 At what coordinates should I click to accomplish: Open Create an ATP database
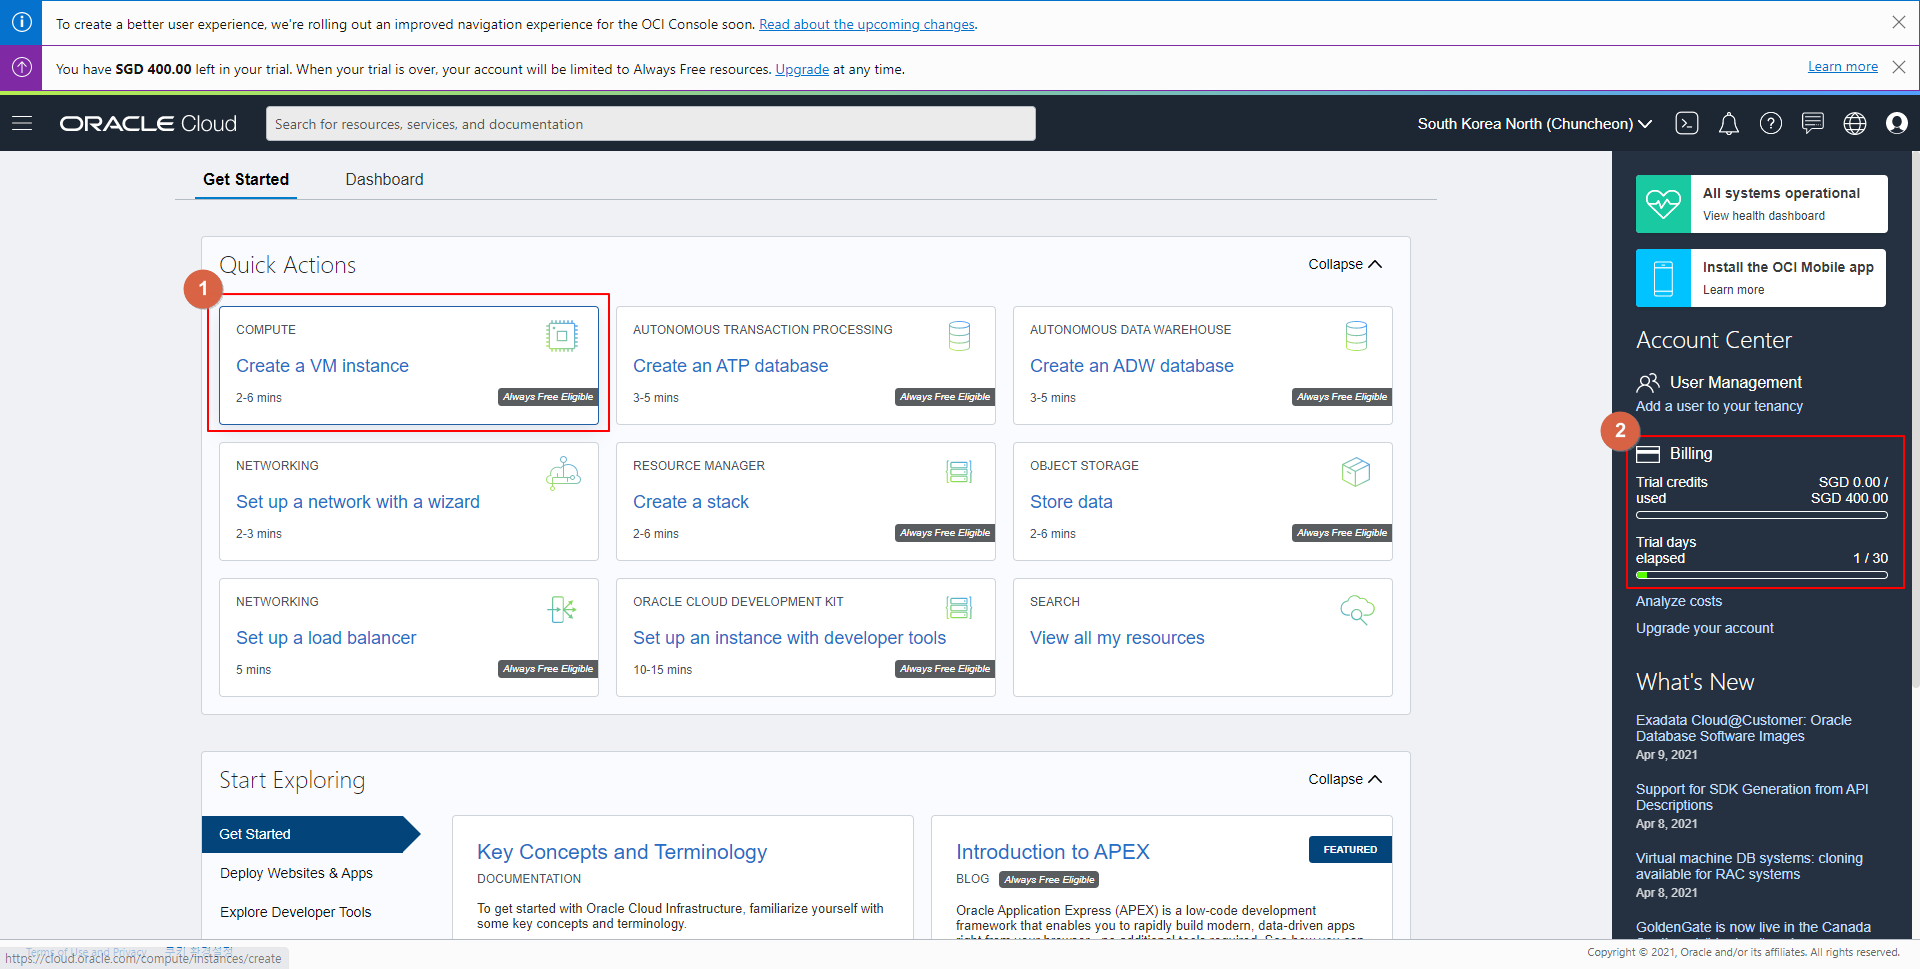coord(730,366)
